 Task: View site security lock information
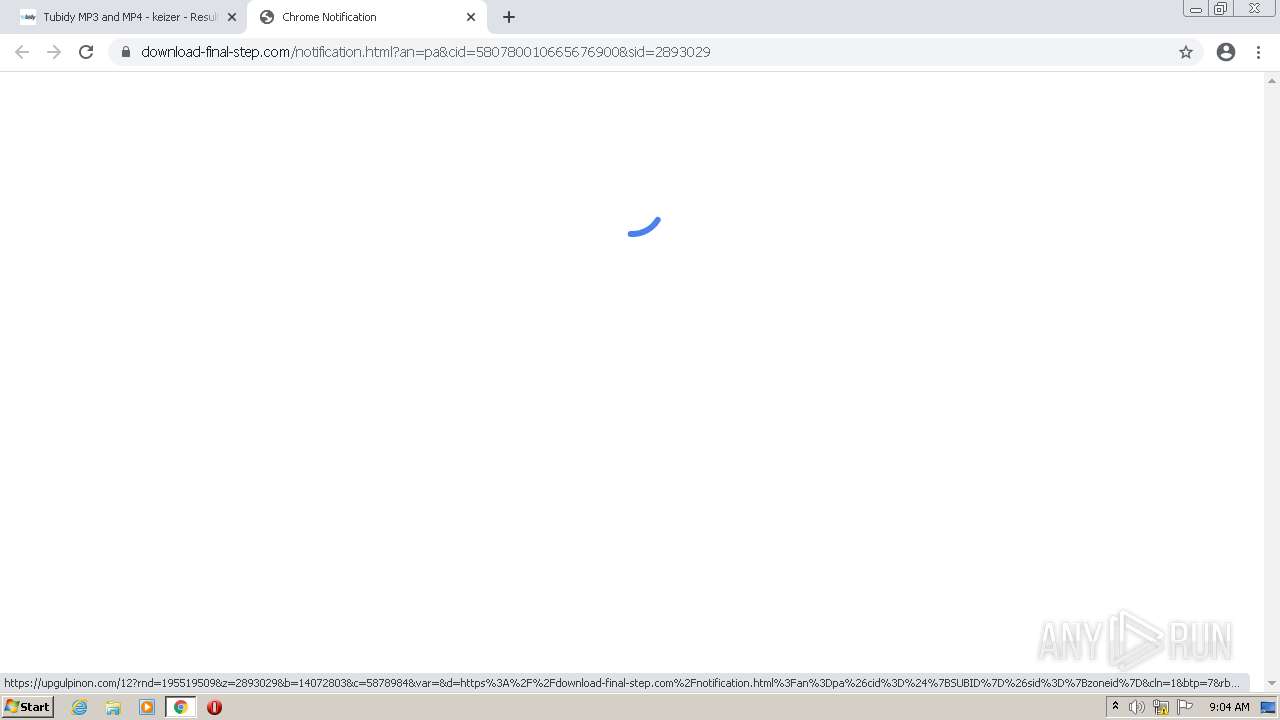pyautogui.click(x=126, y=52)
